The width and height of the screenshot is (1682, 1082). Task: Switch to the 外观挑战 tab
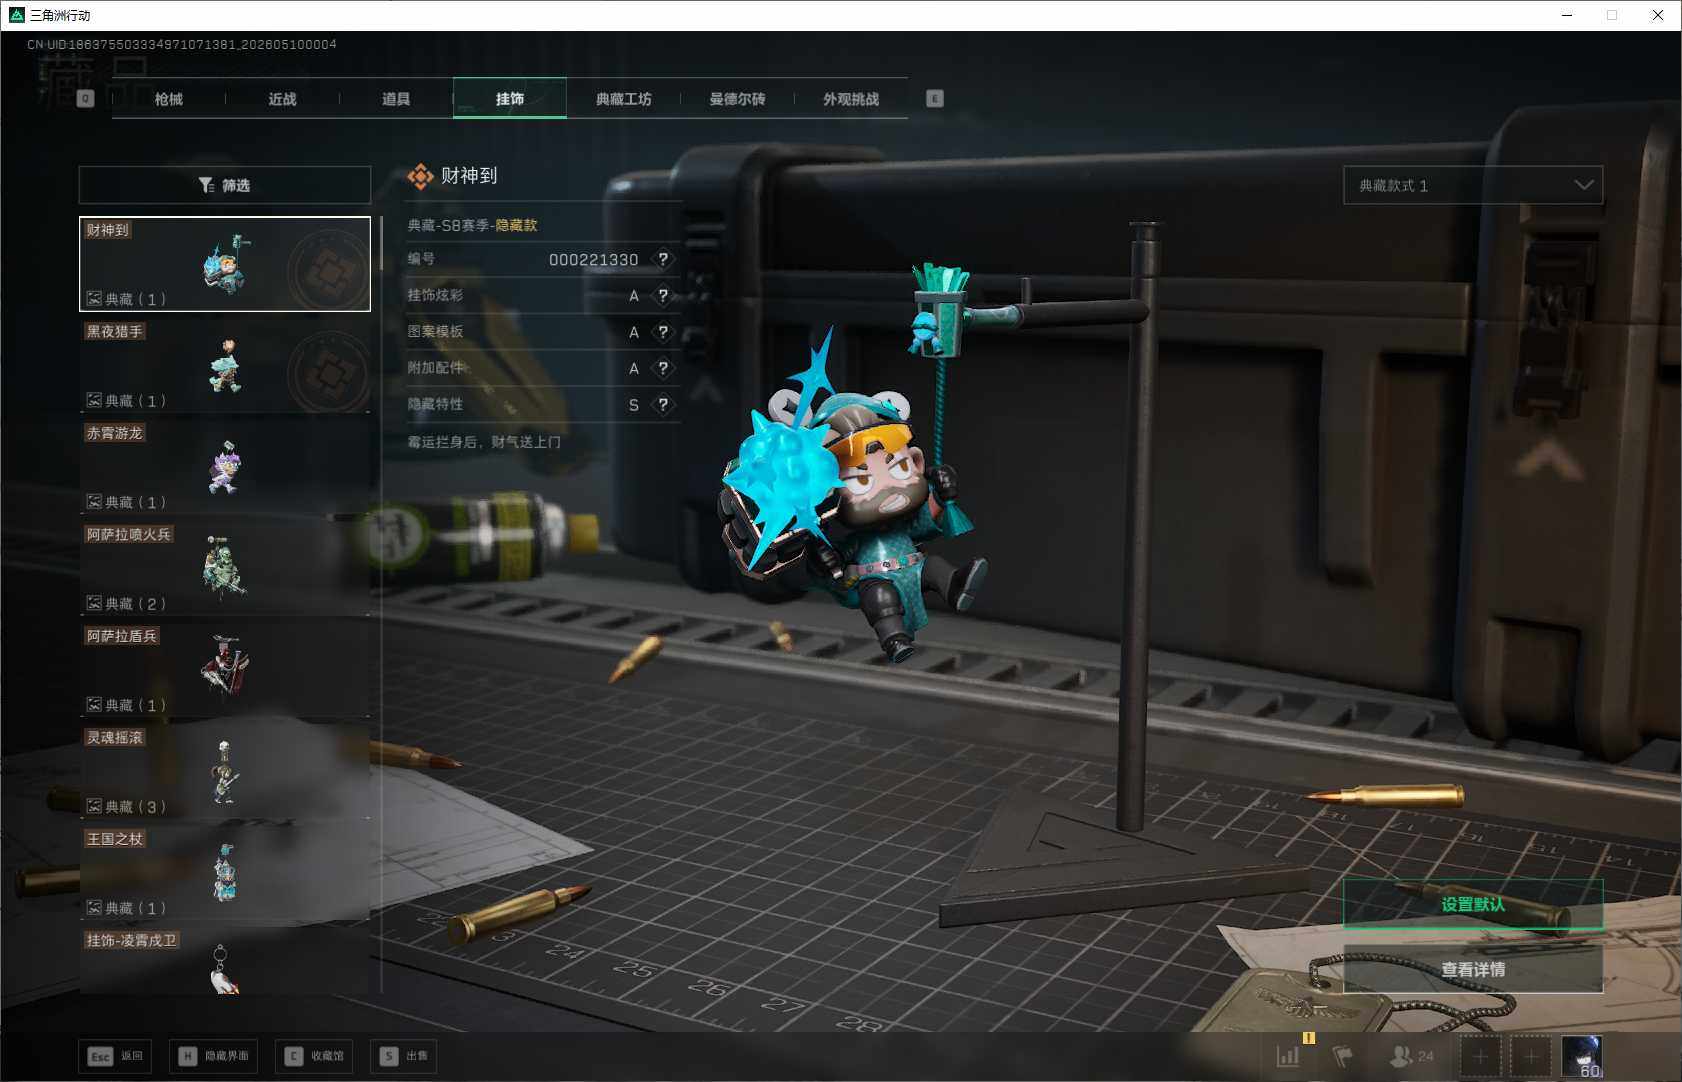851,99
